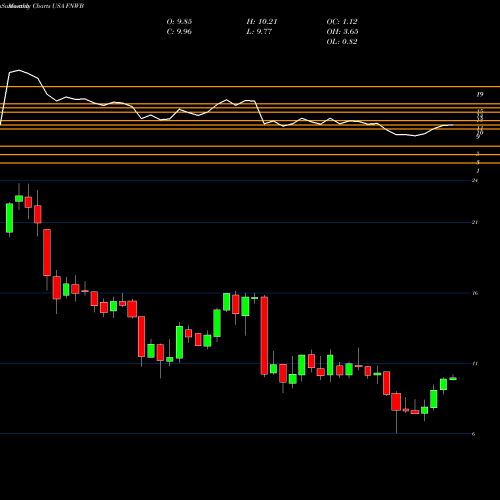Screen dimensions: 500x500
Task: Select the open value 'O: 9.85'
Action: coord(179,22)
